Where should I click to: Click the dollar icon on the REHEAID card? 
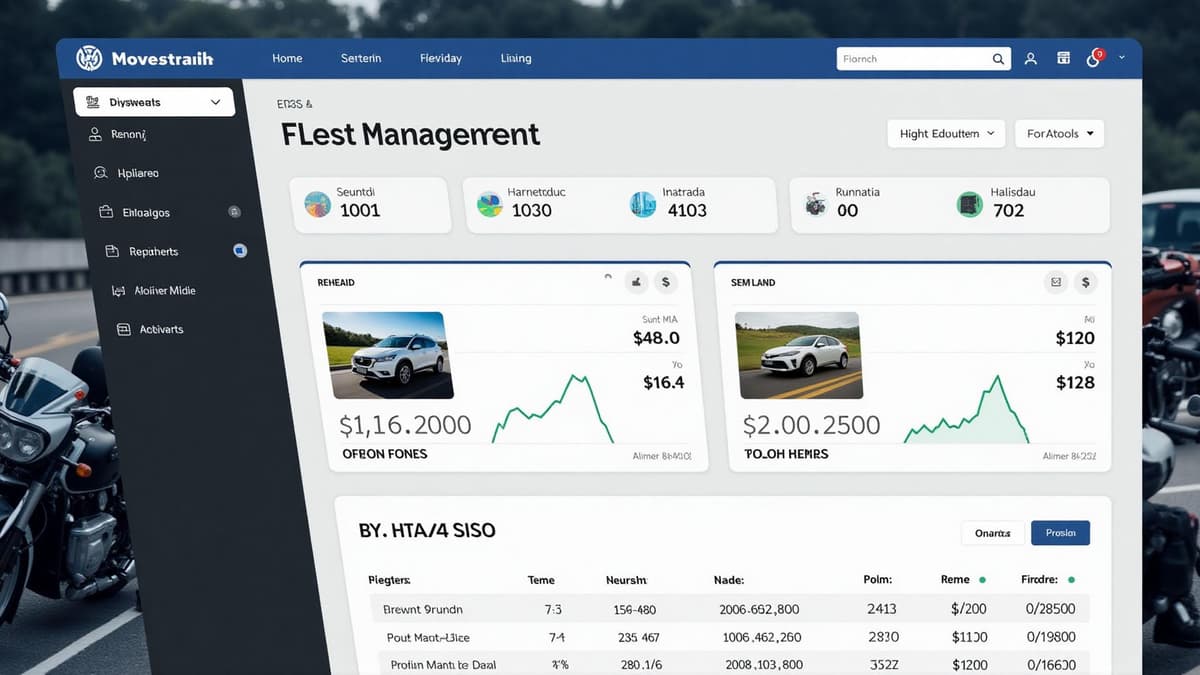(x=665, y=282)
